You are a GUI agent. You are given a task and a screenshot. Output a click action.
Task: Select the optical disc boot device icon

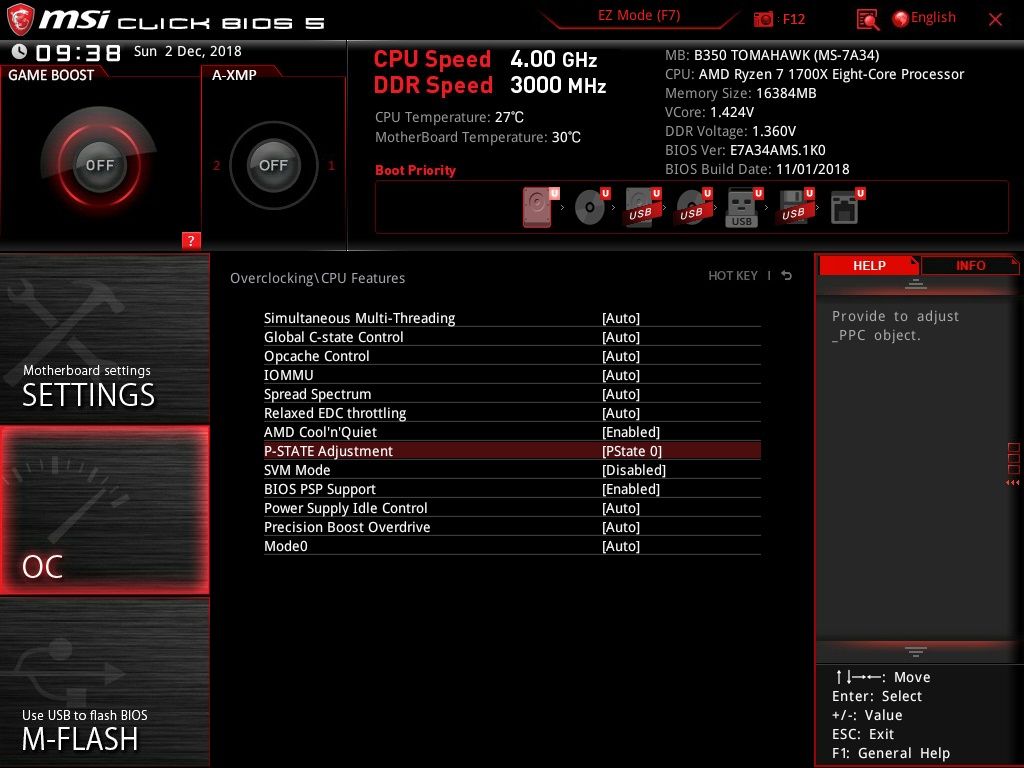pos(591,207)
